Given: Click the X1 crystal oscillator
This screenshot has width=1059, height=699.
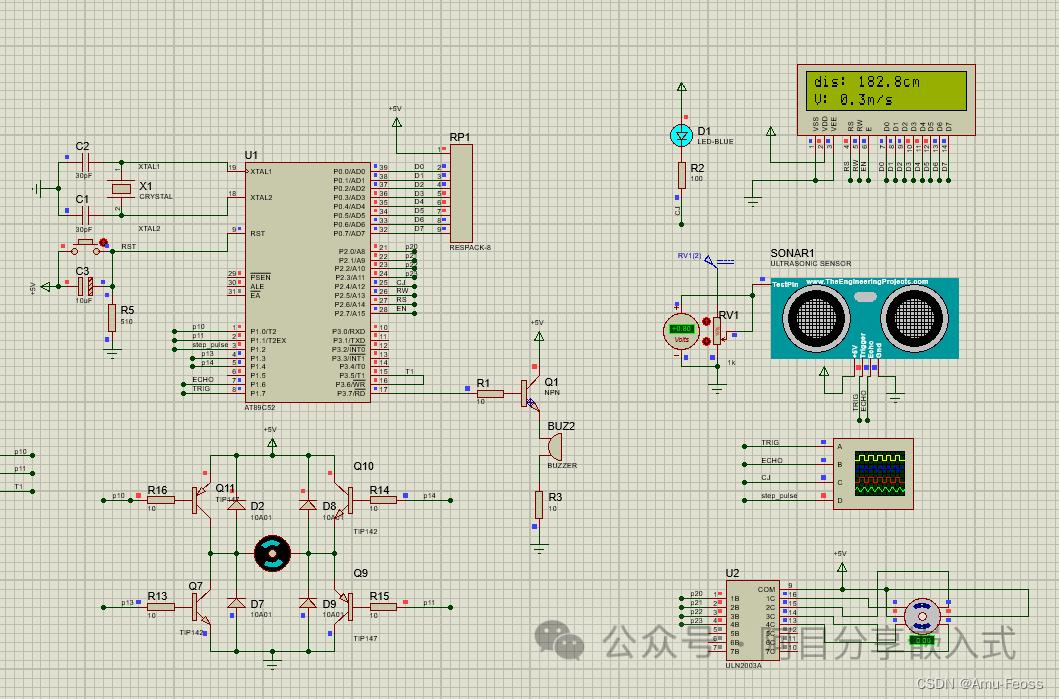Looking at the screenshot, I should [x=122, y=189].
